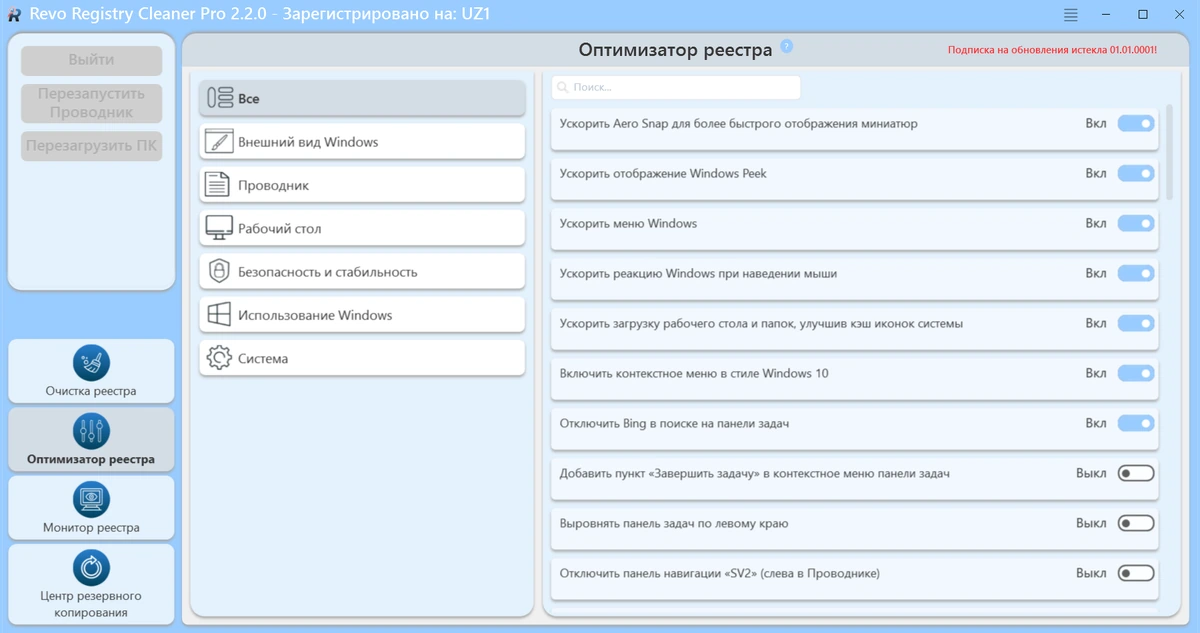
Task: Click text Ускорить отображение Windows Peek
Action: coord(663,173)
